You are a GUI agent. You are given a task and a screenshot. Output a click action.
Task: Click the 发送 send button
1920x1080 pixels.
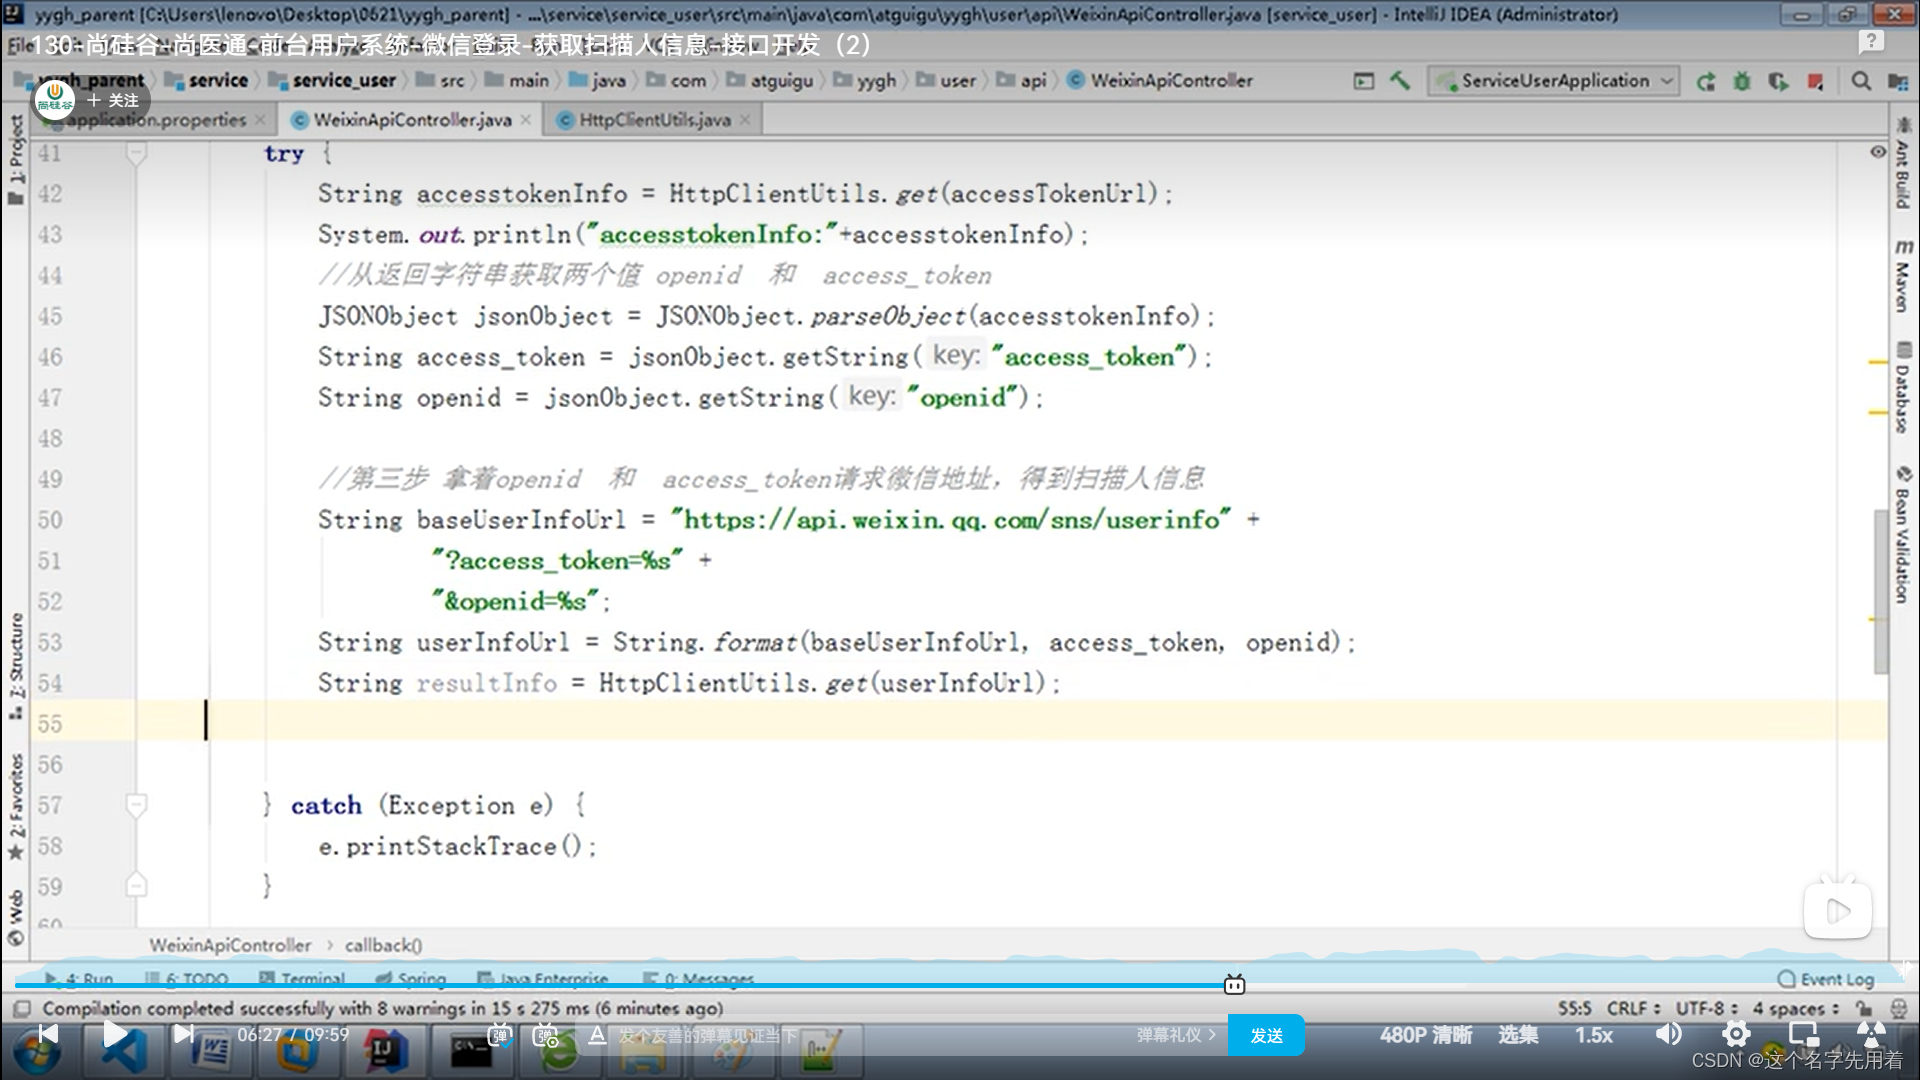(1266, 1036)
